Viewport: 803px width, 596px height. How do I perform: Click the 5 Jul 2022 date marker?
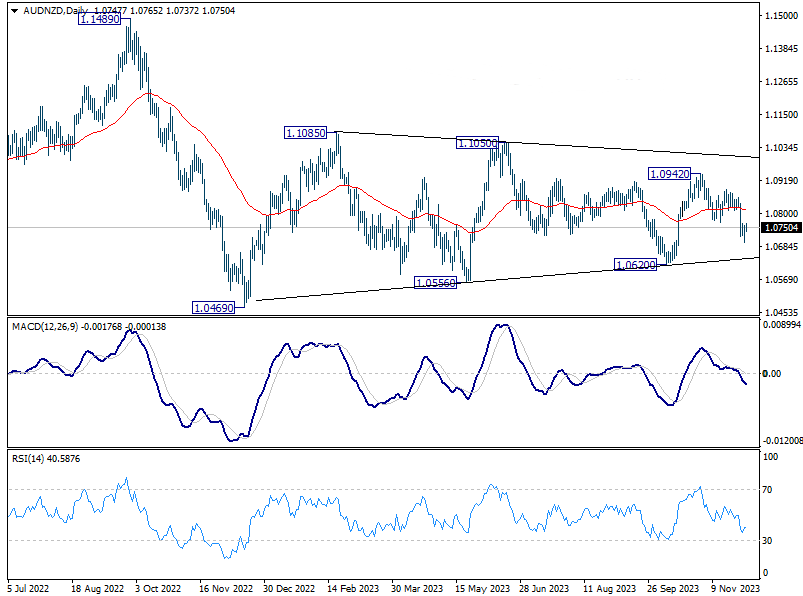29,589
